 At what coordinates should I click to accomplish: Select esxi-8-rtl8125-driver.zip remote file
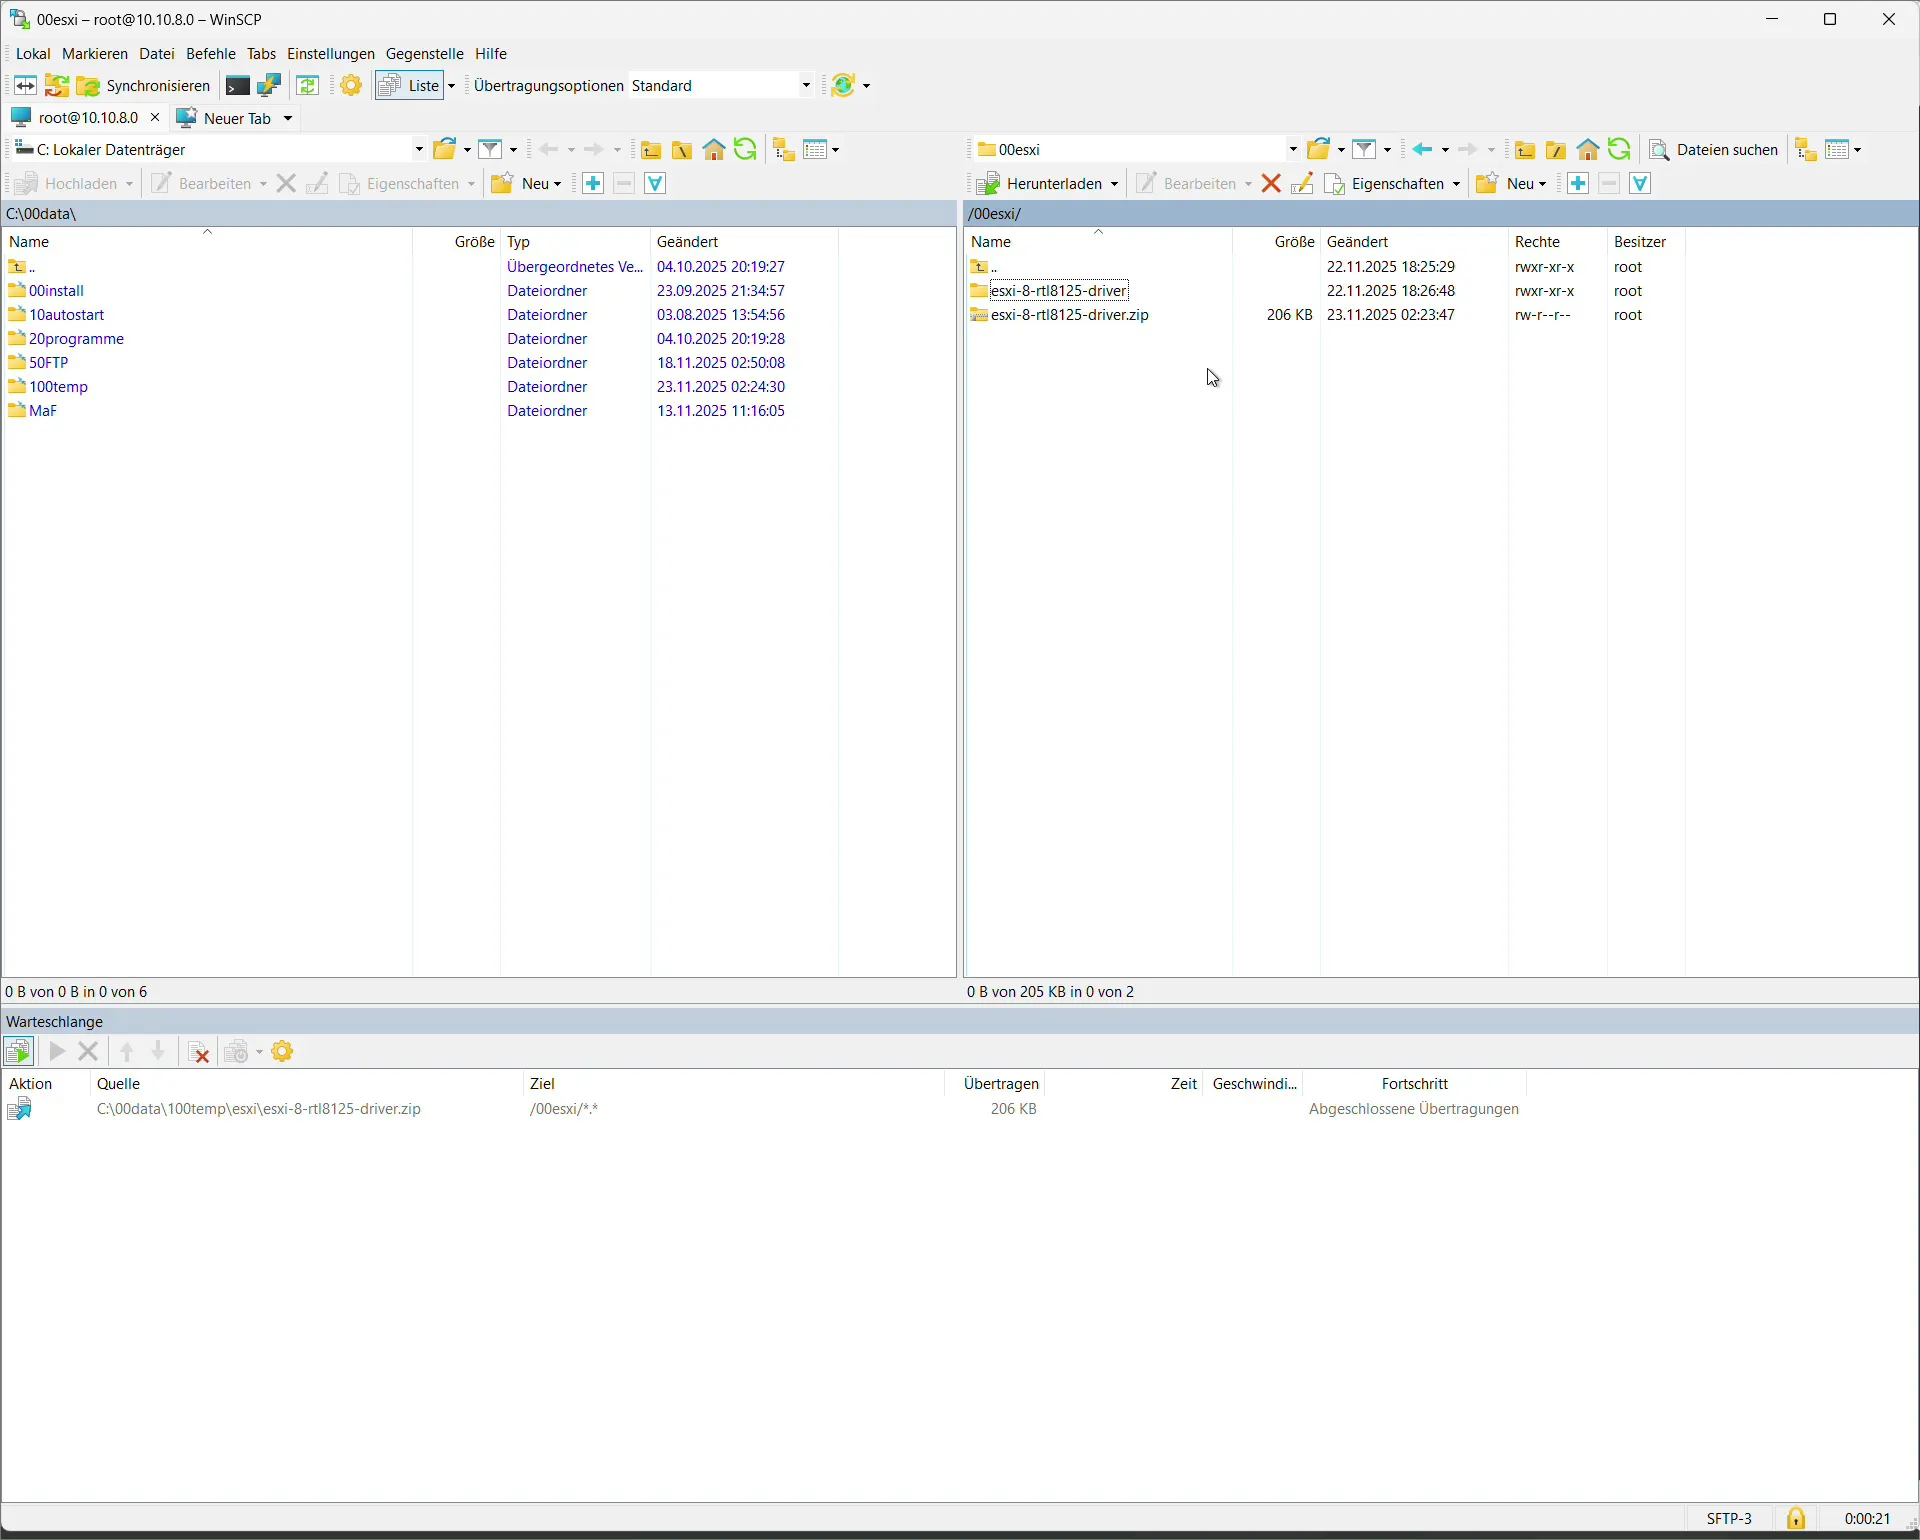coord(1070,315)
